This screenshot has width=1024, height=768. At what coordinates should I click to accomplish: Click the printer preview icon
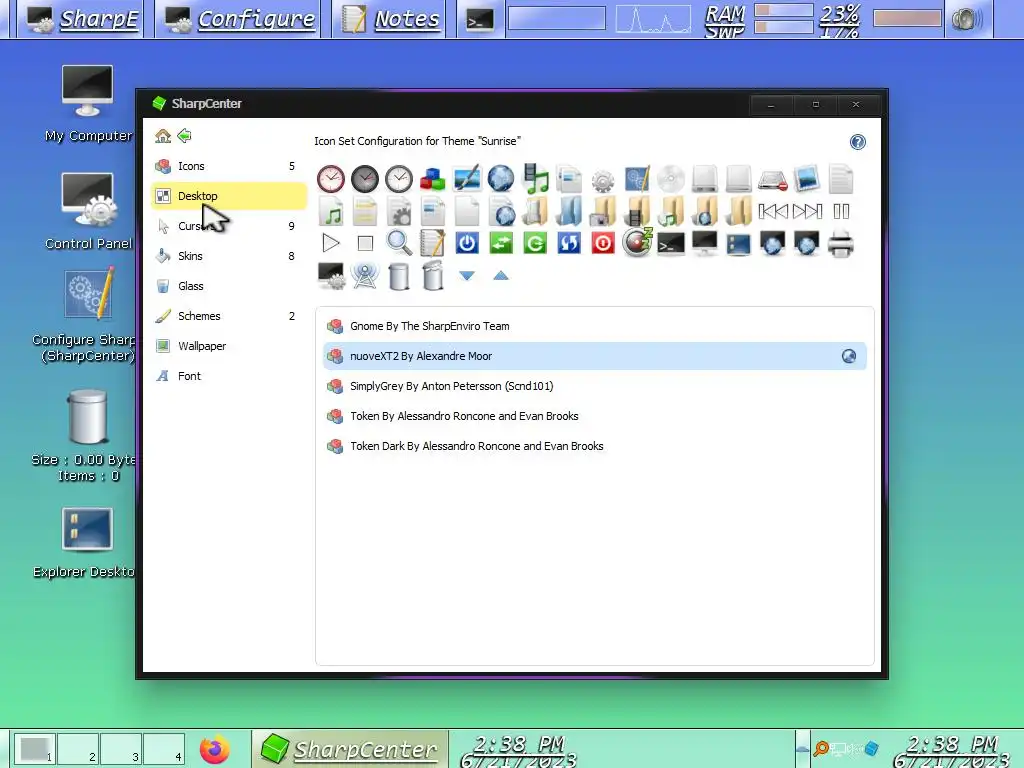click(x=840, y=244)
